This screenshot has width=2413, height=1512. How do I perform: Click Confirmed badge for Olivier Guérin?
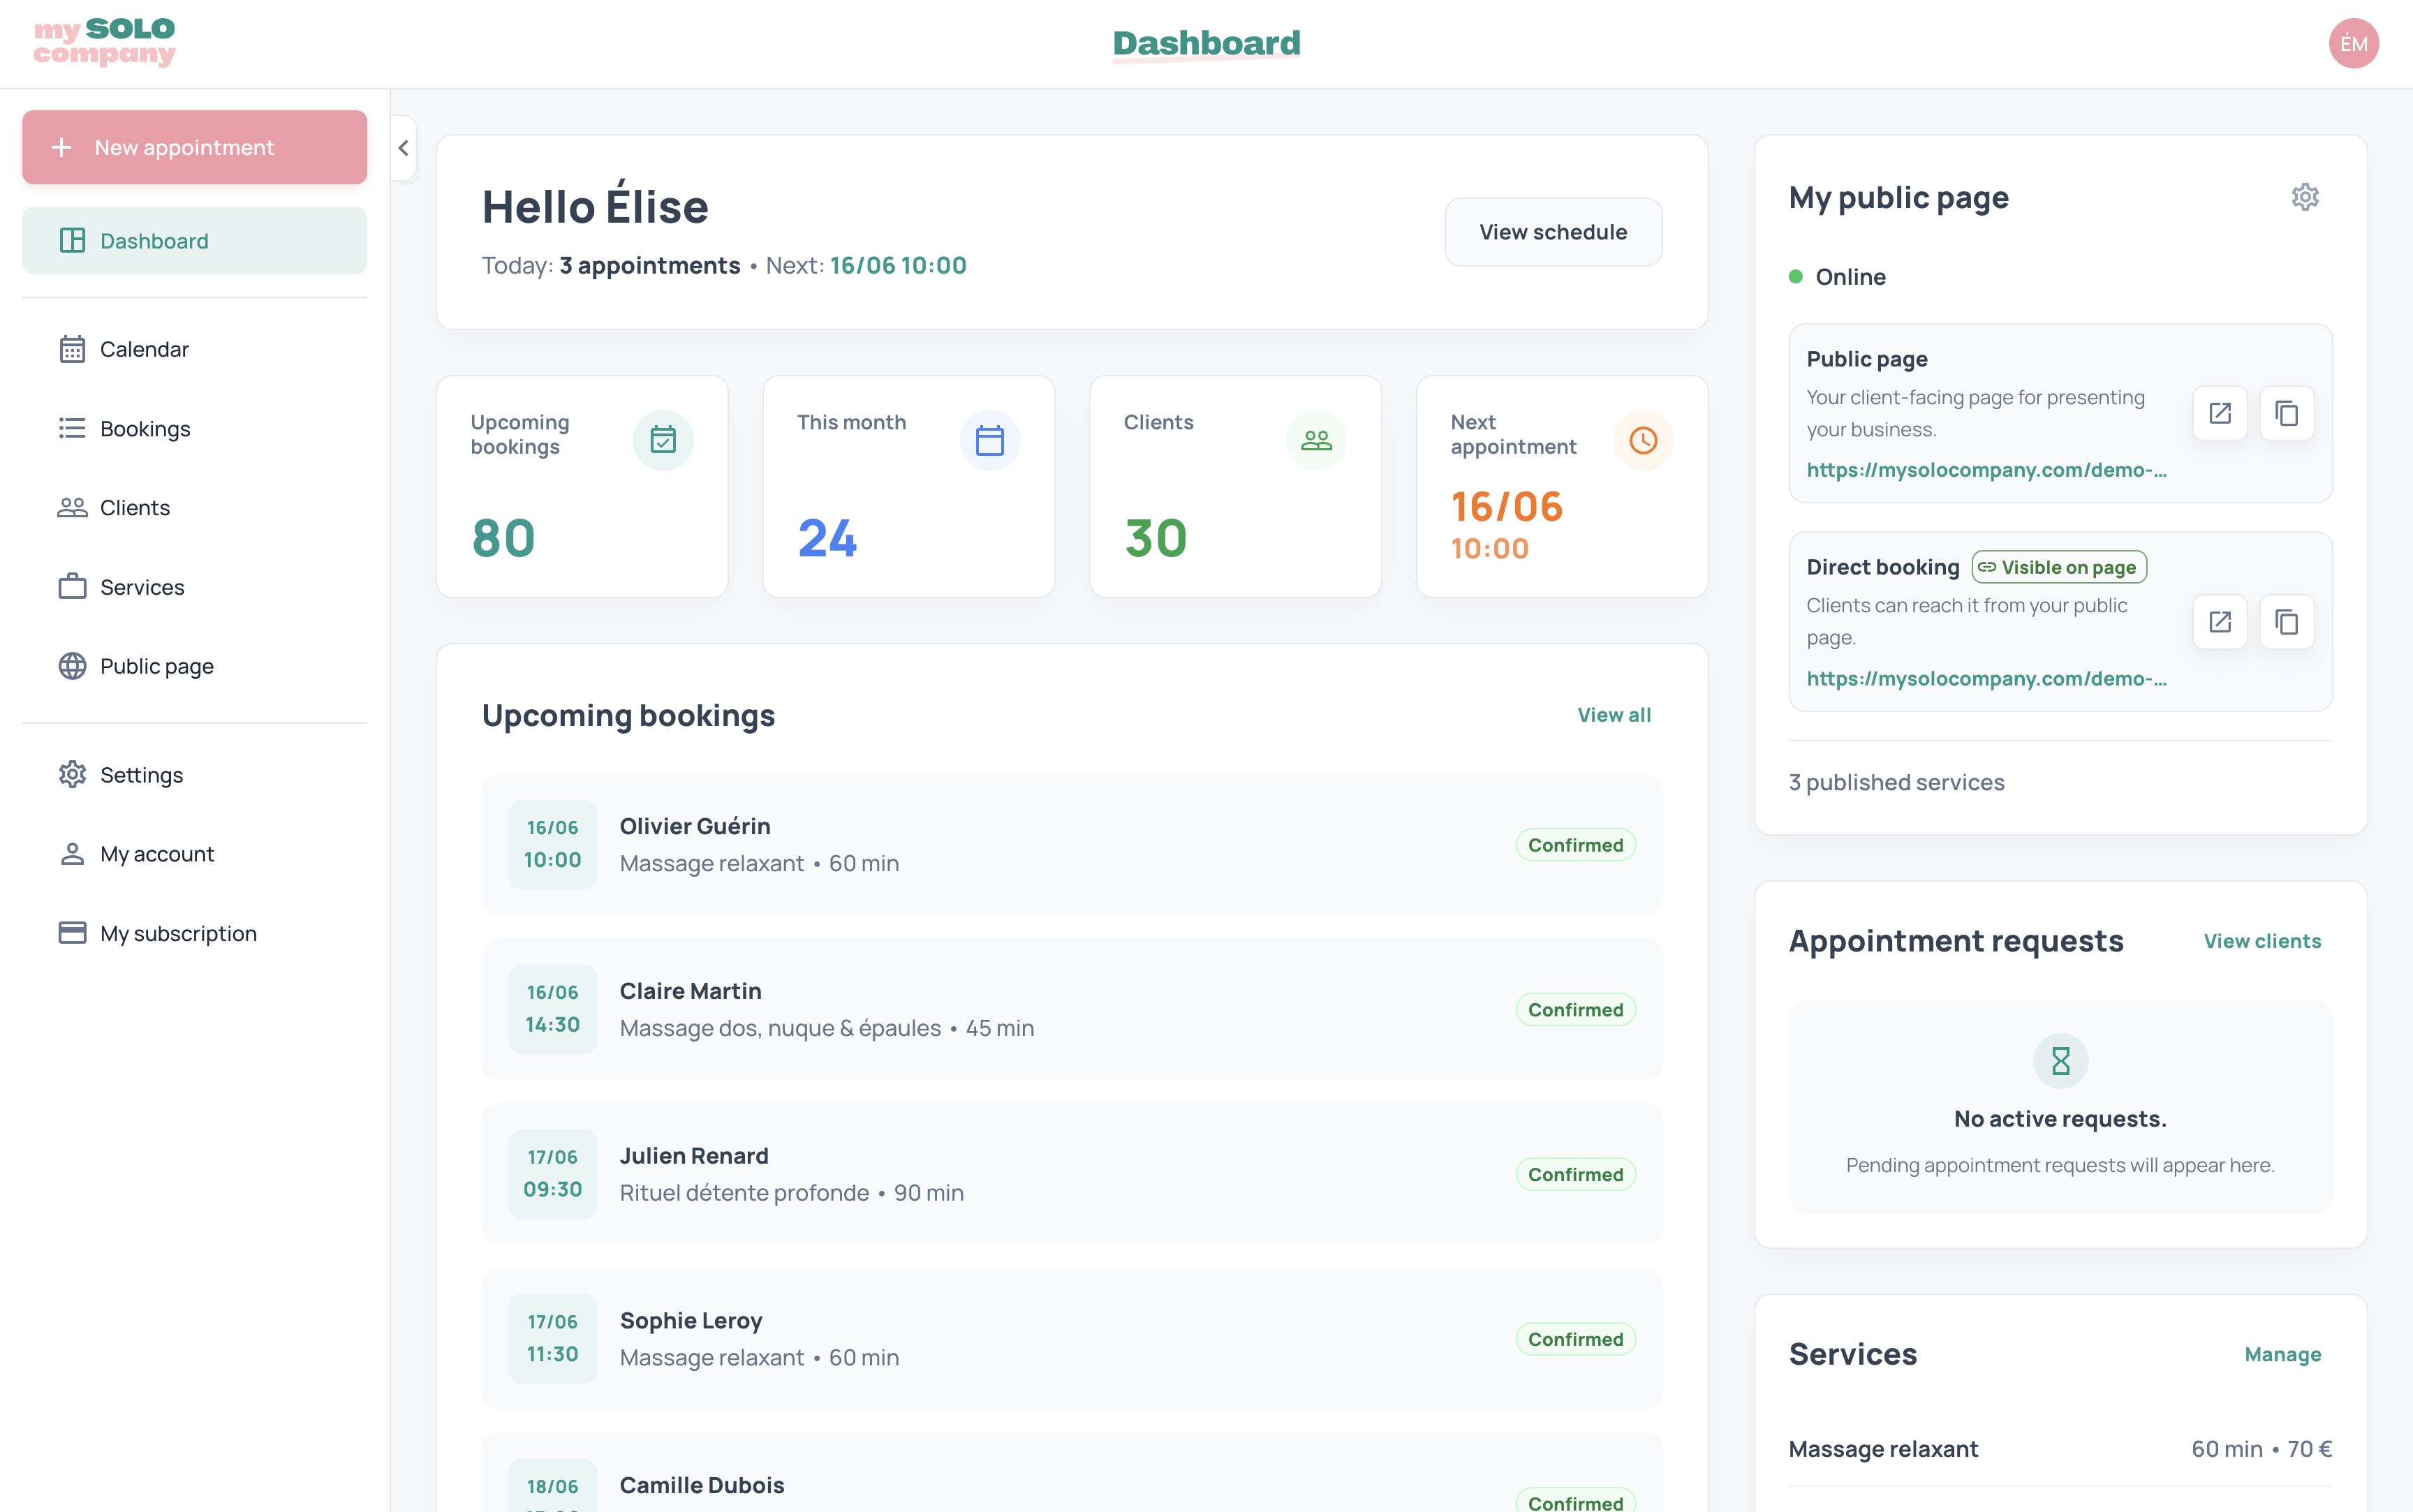point(1576,845)
